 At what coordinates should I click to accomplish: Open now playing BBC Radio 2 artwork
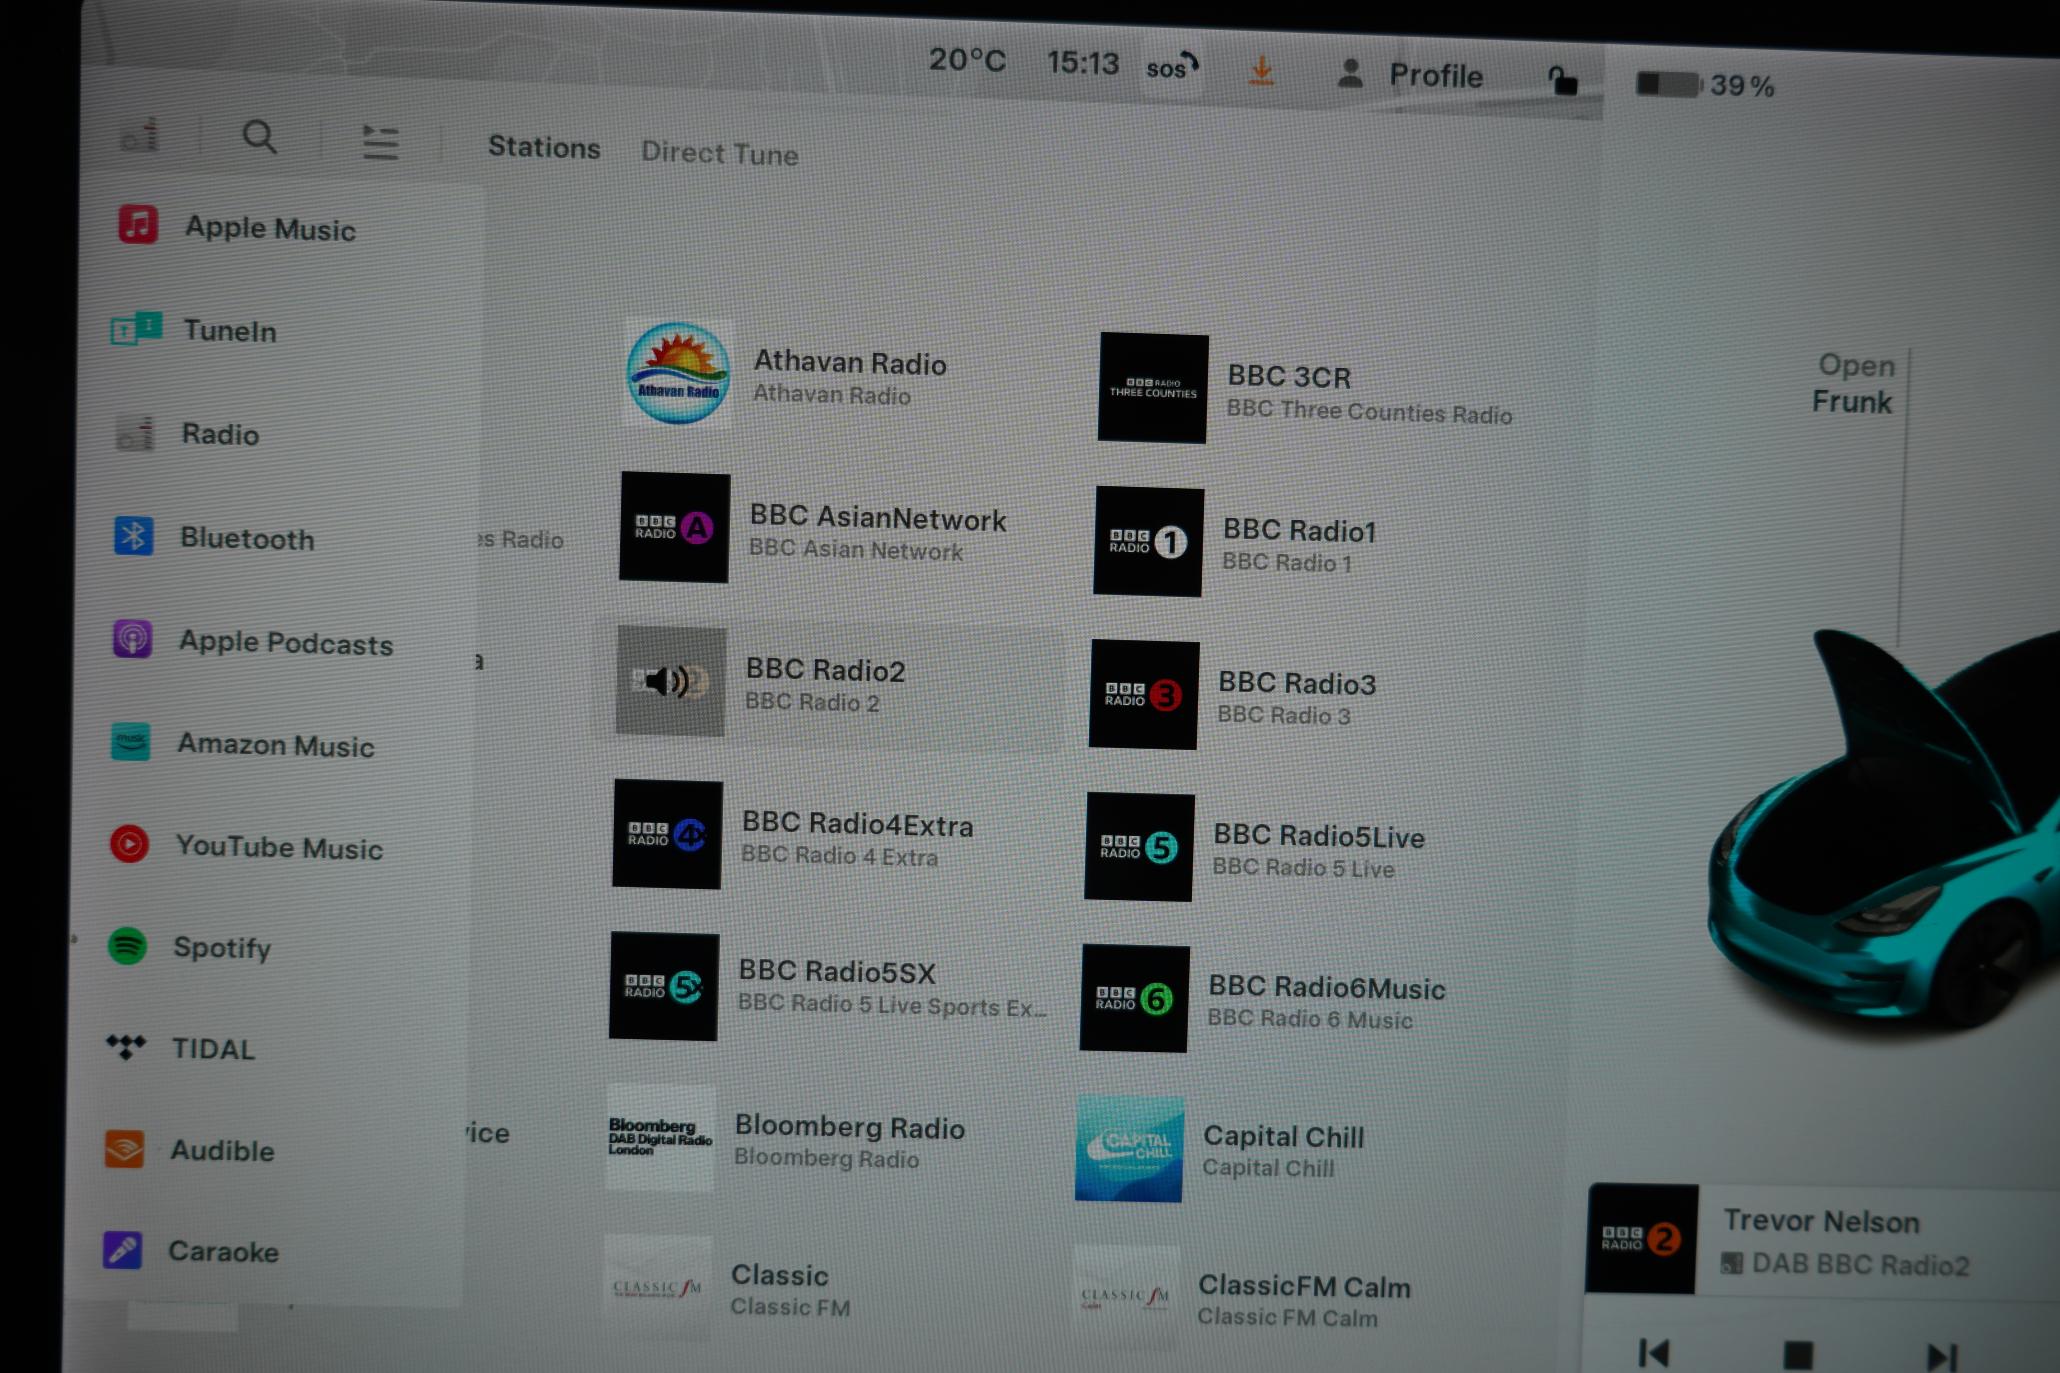(1642, 1240)
